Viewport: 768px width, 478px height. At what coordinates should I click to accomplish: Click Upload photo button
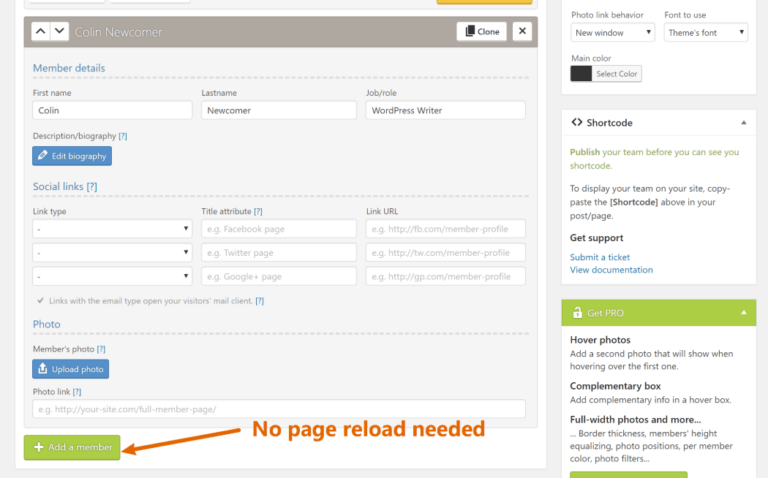pos(71,369)
